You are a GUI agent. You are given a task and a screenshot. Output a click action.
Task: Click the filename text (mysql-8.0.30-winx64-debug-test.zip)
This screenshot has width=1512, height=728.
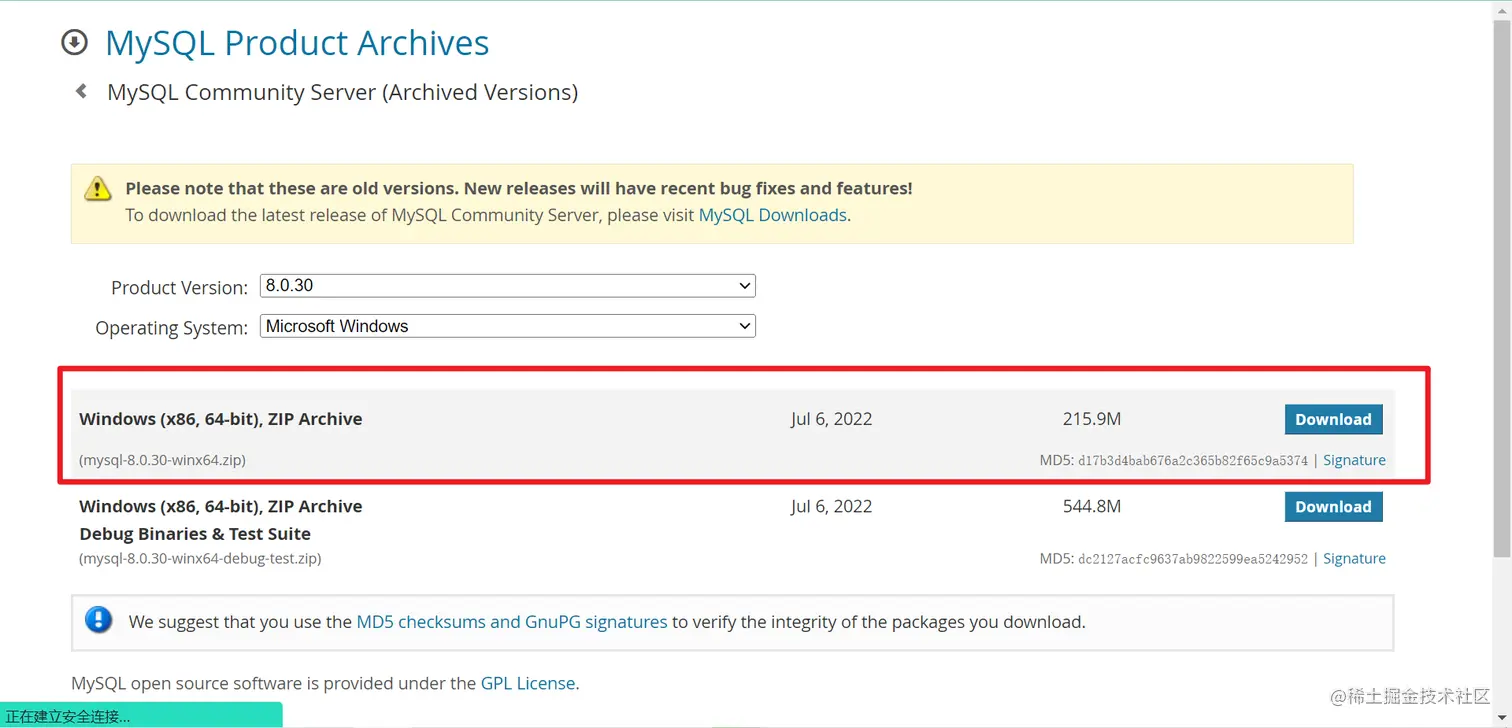pyautogui.click(x=200, y=559)
